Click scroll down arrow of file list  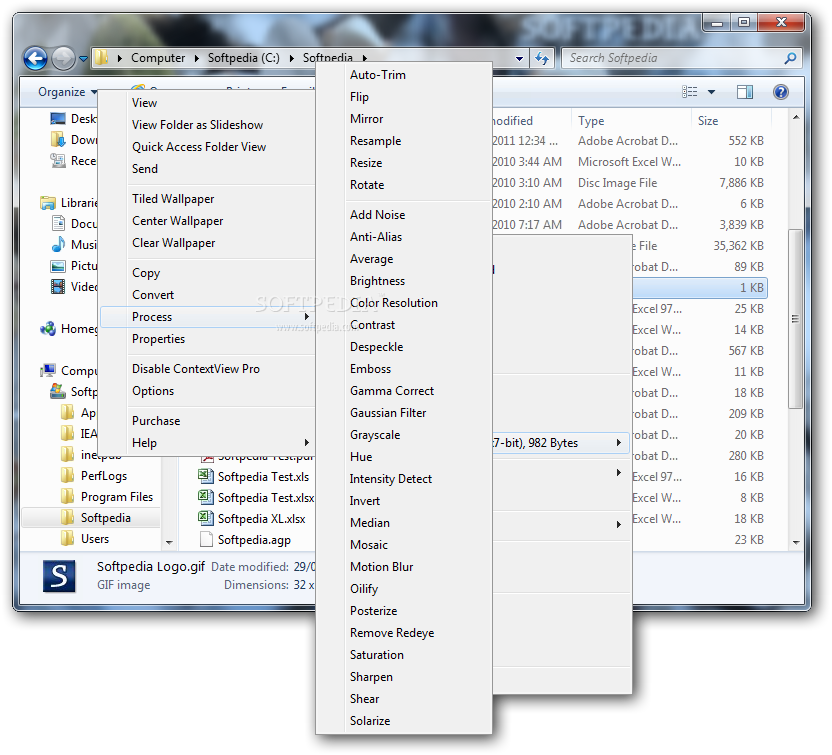(x=795, y=542)
